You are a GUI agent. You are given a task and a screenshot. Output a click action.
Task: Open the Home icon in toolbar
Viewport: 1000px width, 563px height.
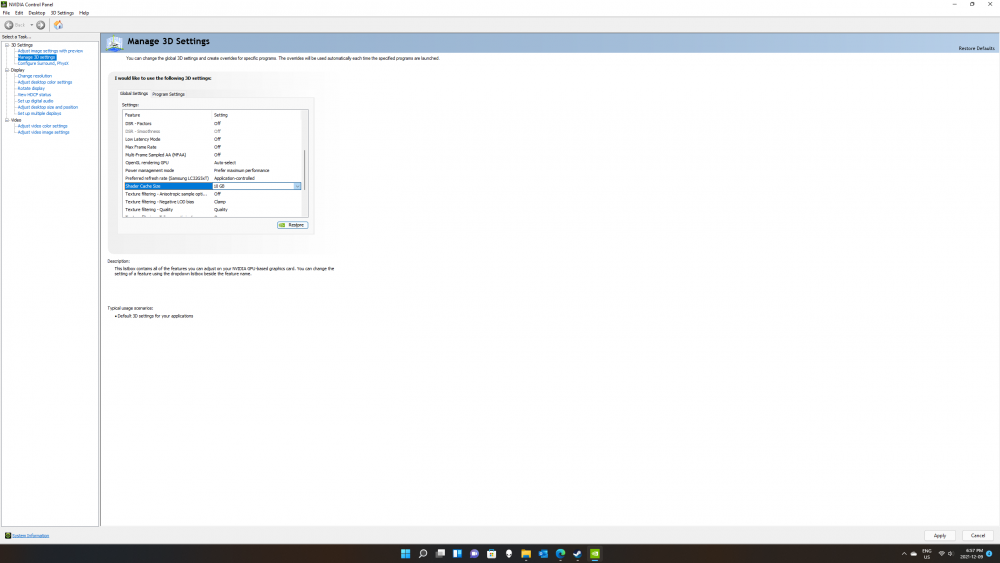click(x=58, y=25)
